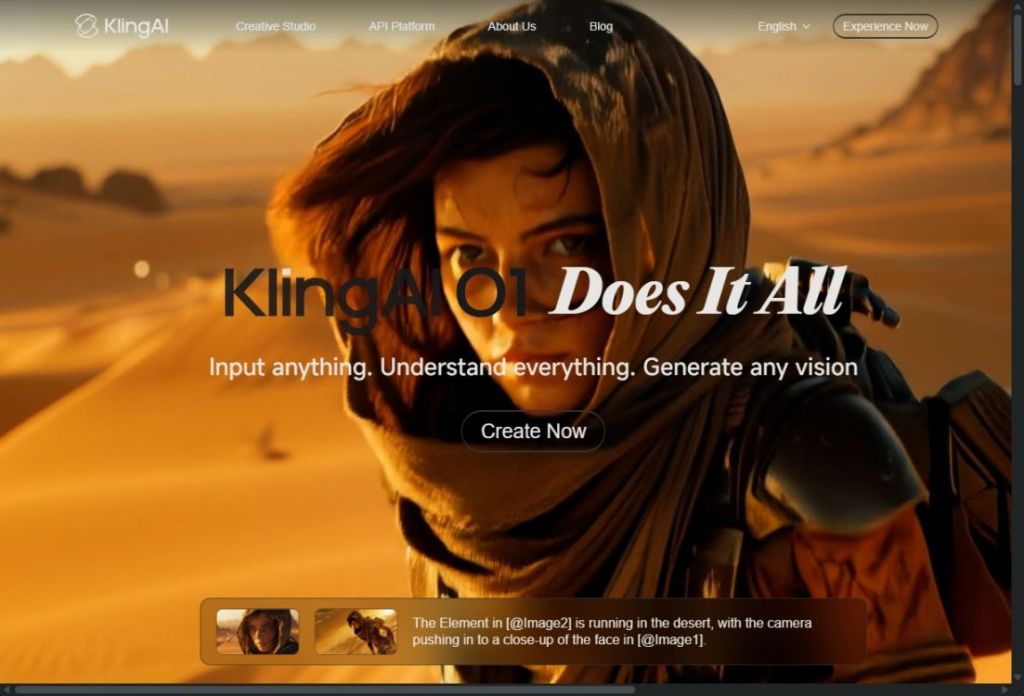The height and width of the screenshot is (696, 1024).
Task: Open the Blog page
Action: pyautogui.click(x=600, y=27)
